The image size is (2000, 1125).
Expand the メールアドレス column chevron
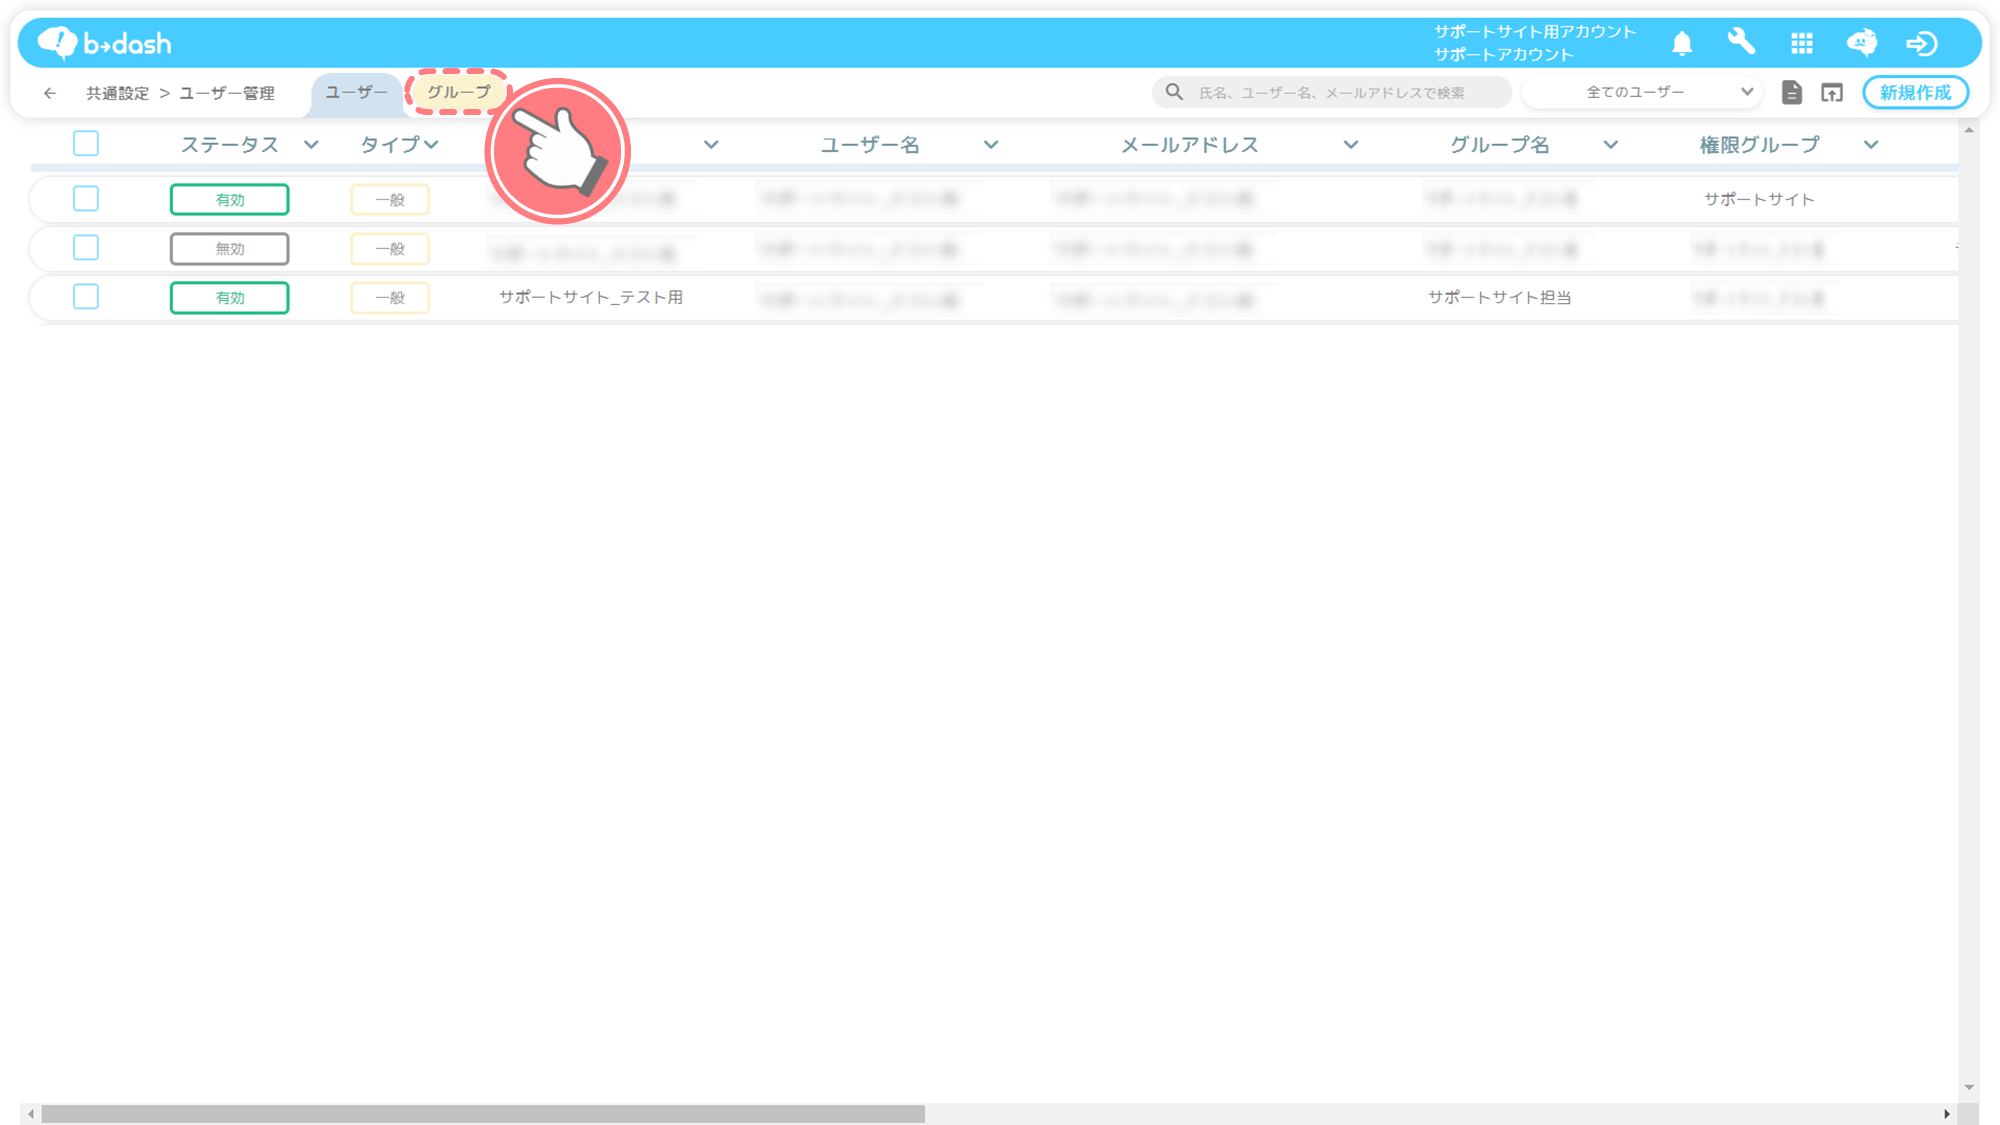(x=1351, y=145)
